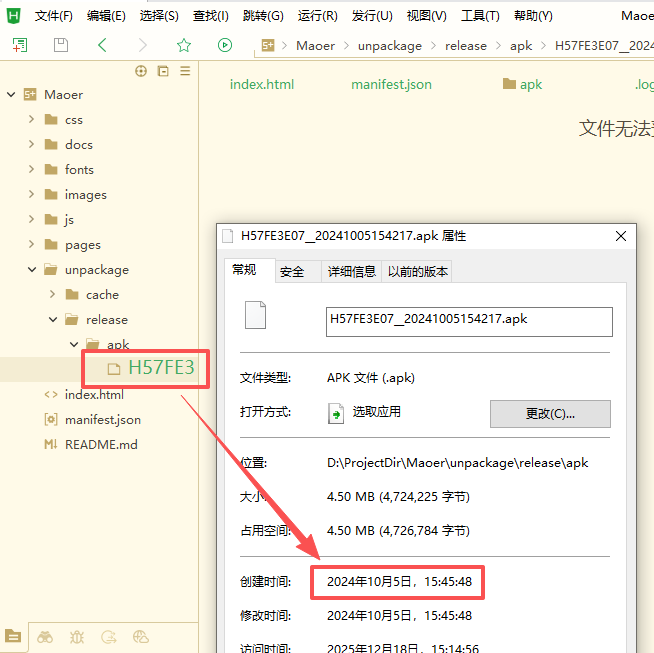Open manifest.json in the project tree
The image size is (654, 653).
103,420
